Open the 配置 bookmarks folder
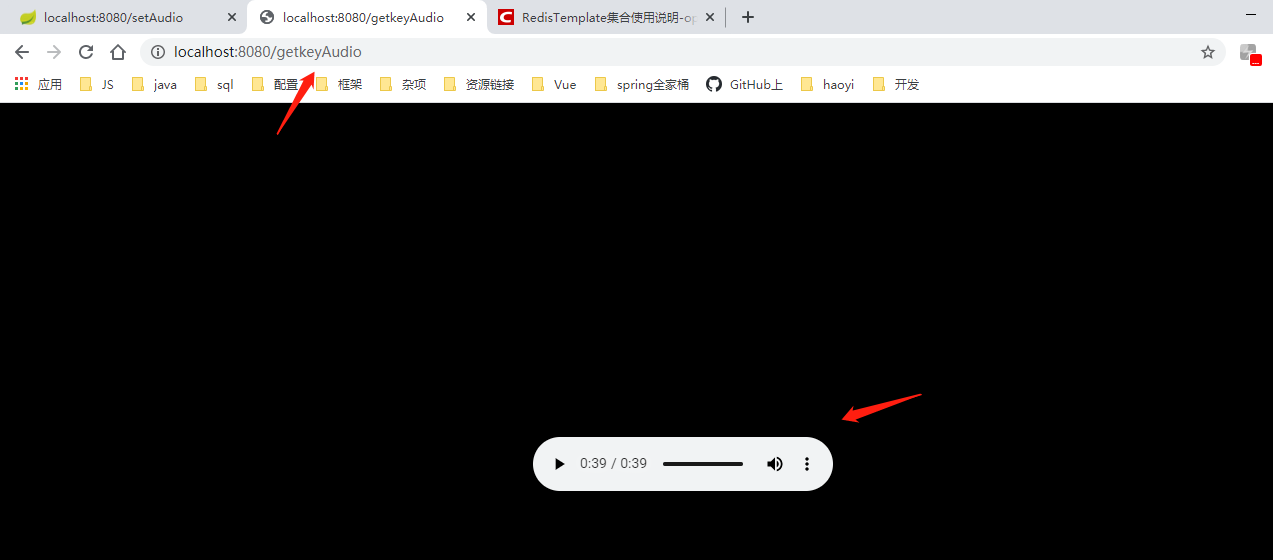 [x=275, y=85]
